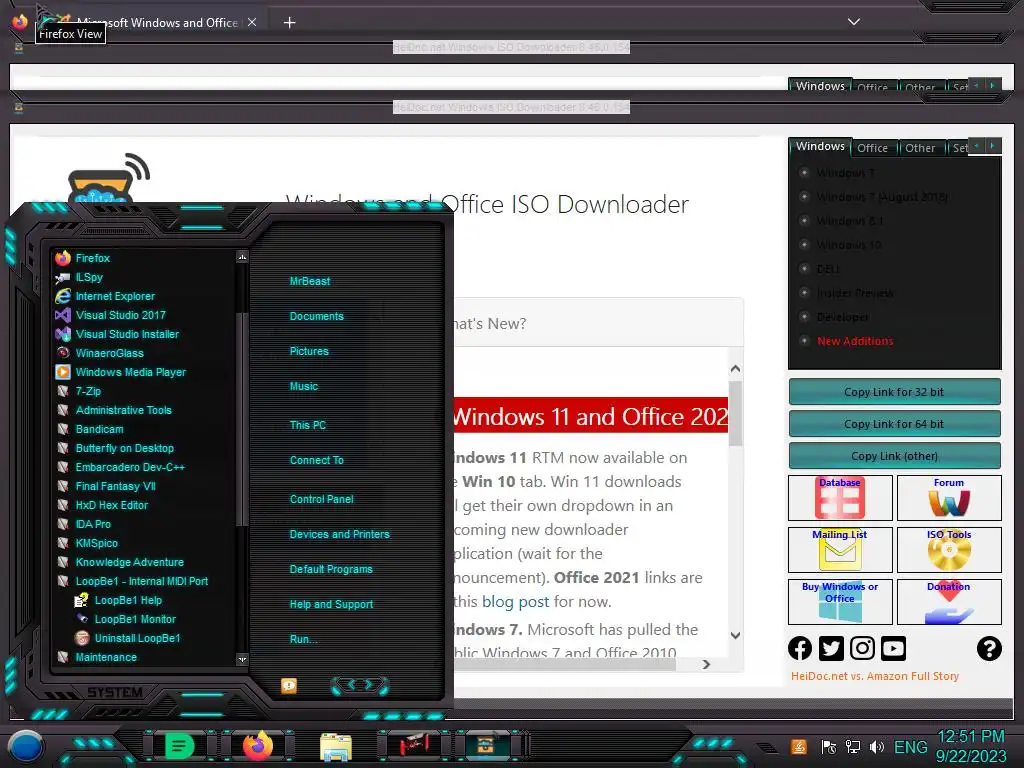The height and width of the screenshot is (768, 1024).
Task: Switch to Office tab above the radio list
Action: pos(872,148)
